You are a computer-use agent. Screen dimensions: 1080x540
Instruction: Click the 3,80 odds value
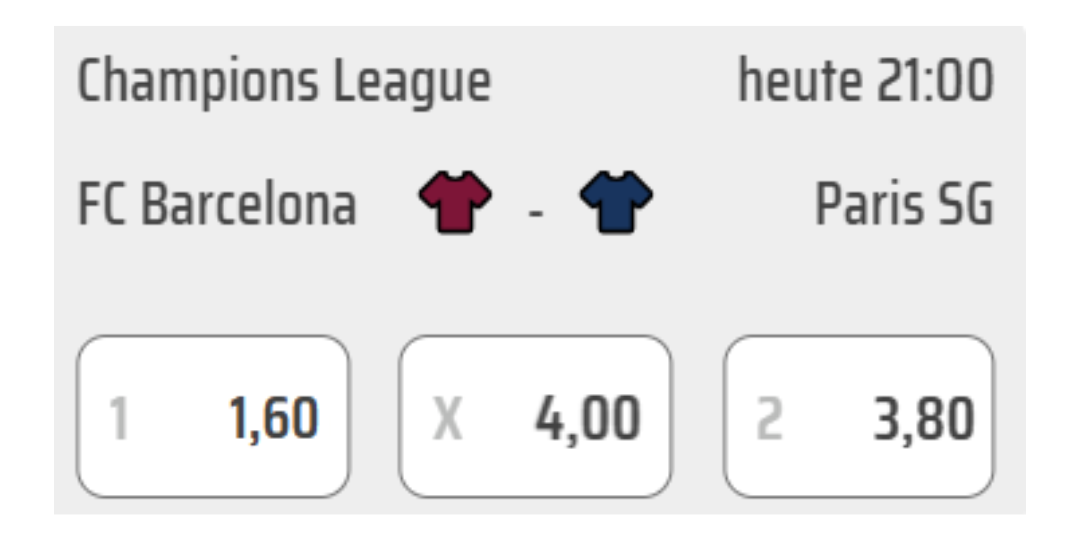click(x=922, y=420)
